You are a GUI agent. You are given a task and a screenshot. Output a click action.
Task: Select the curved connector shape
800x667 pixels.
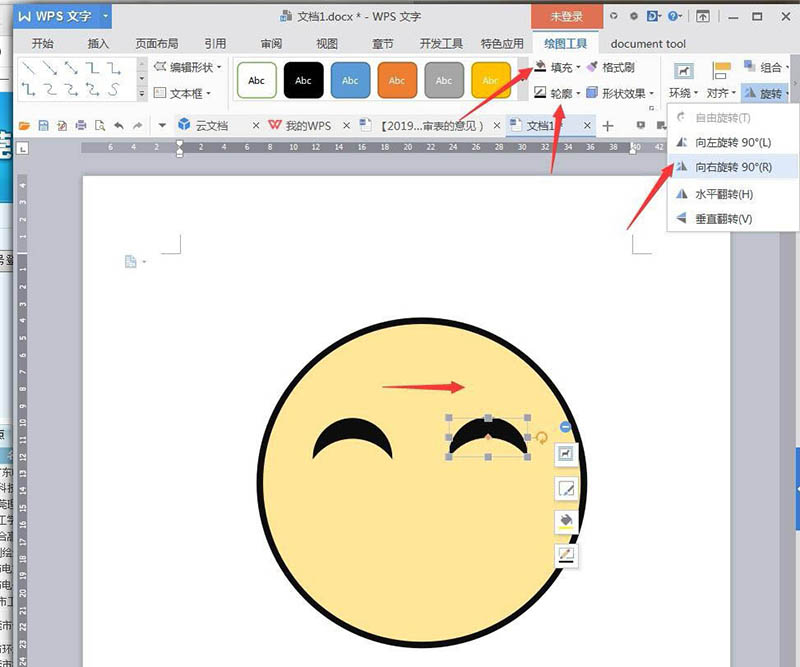click(x=50, y=90)
